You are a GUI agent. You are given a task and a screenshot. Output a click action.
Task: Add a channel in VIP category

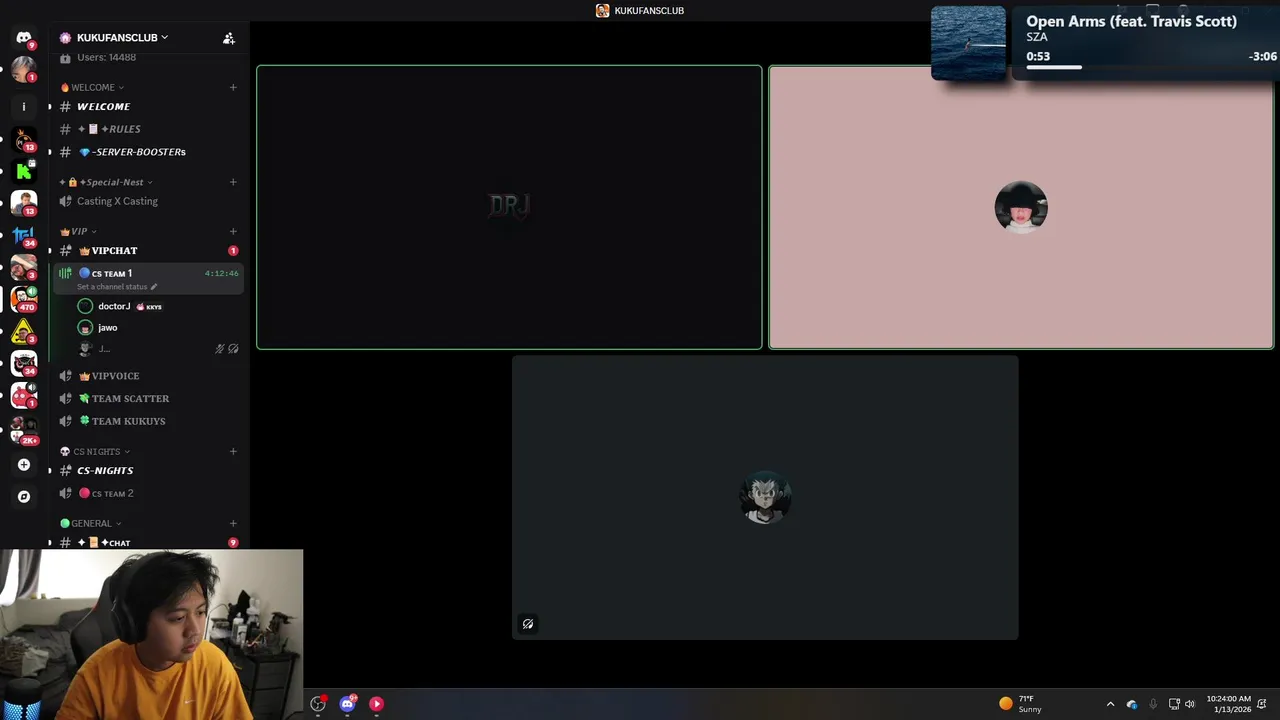pyautogui.click(x=233, y=231)
